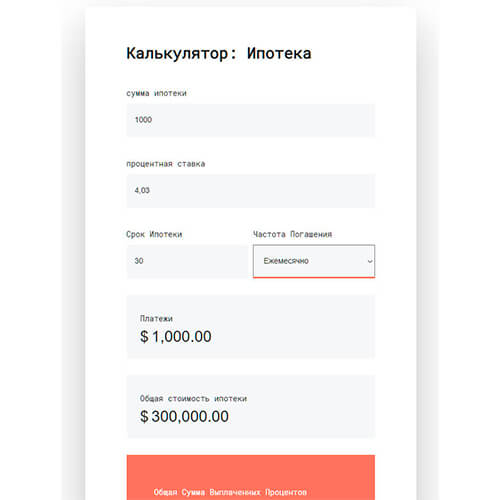Click Общая Сумма Выплаченных Процентов text
Viewport: 500px width, 500px height.
click(230, 492)
